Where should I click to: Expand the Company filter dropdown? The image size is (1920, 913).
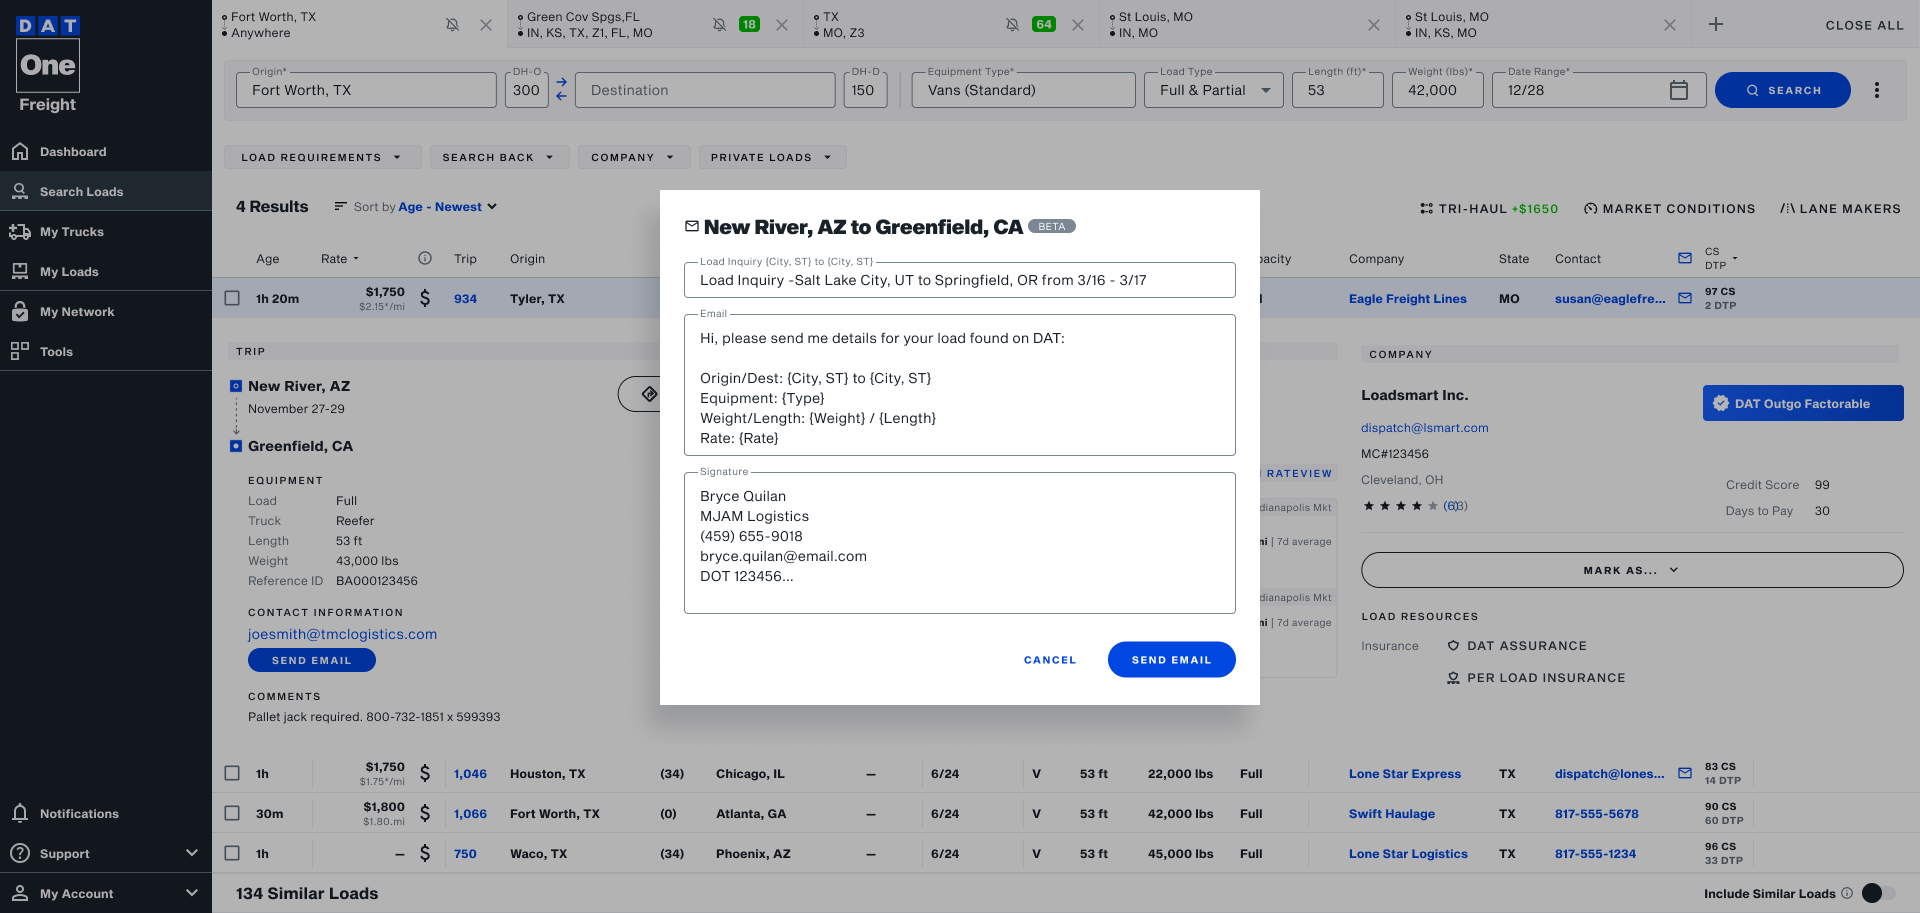pos(633,157)
